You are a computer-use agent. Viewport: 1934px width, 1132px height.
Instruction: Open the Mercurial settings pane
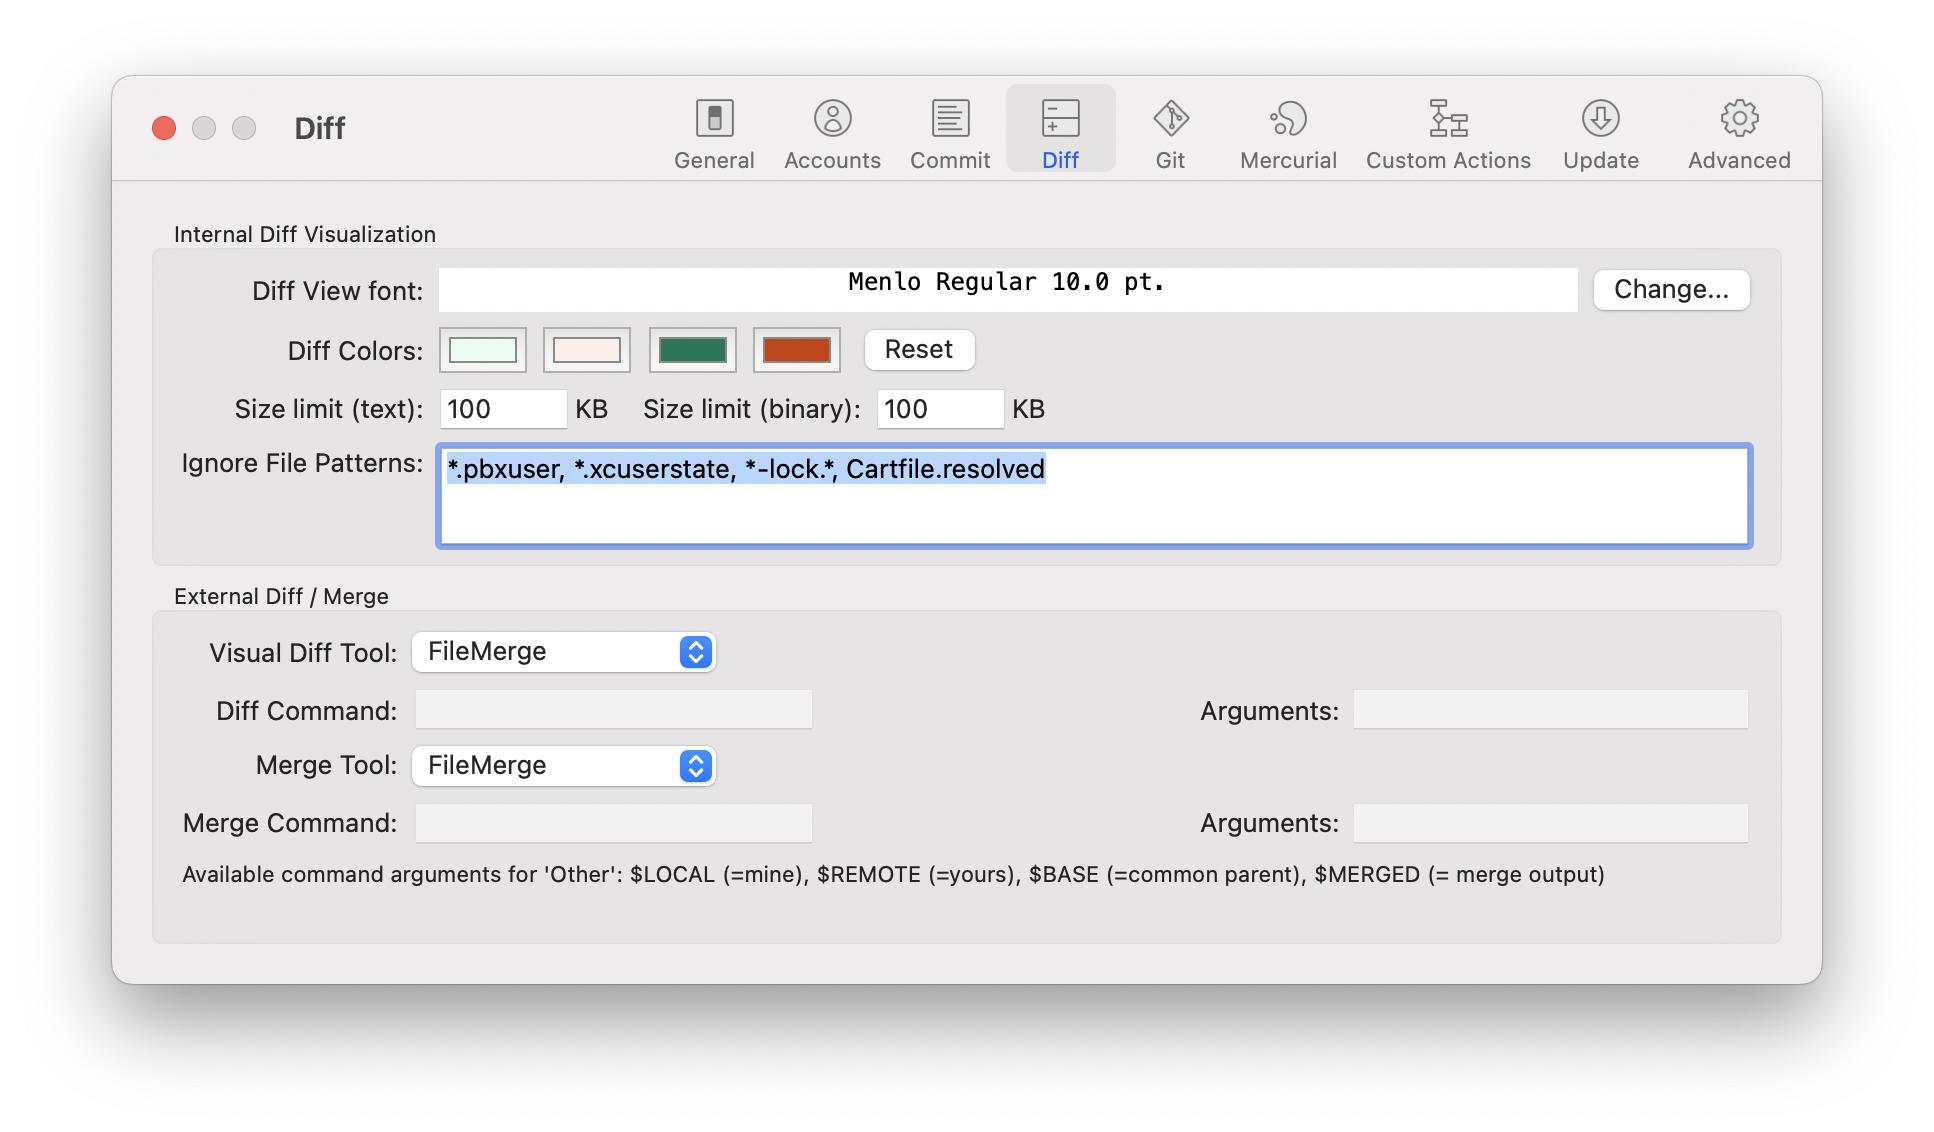1288,133
